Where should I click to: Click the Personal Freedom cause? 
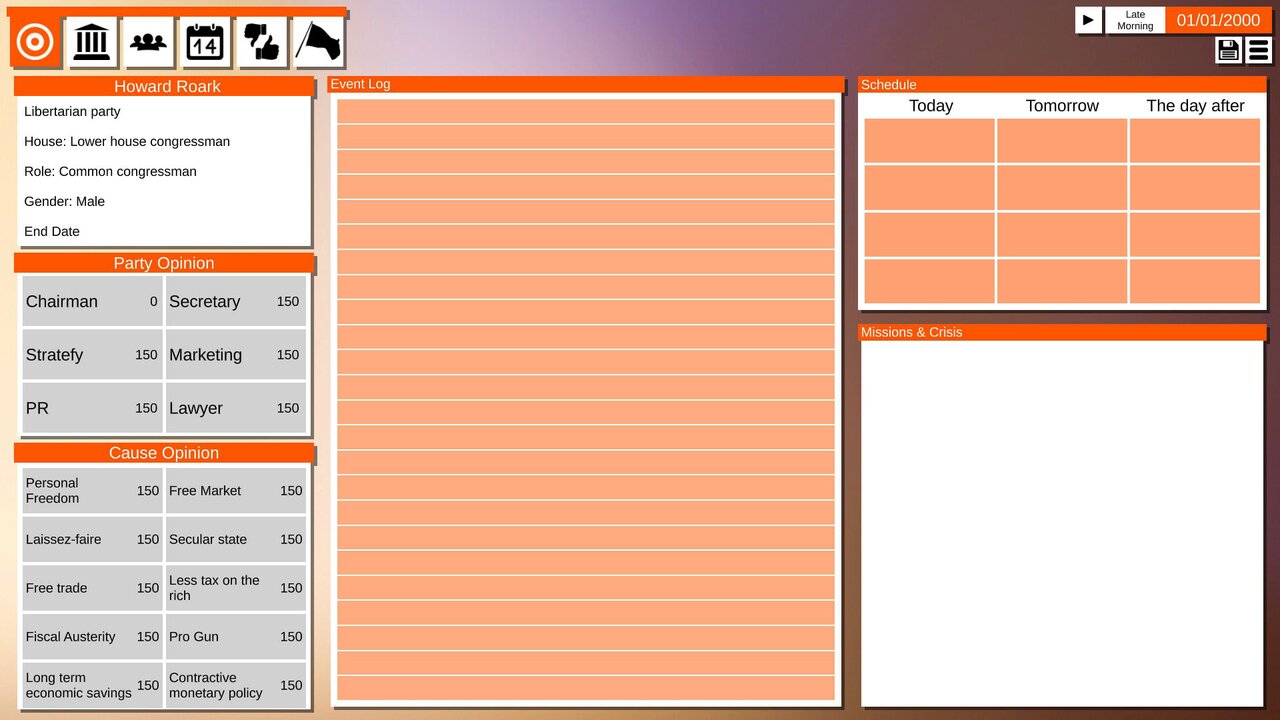pyautogui.click(x=92, y=490)
